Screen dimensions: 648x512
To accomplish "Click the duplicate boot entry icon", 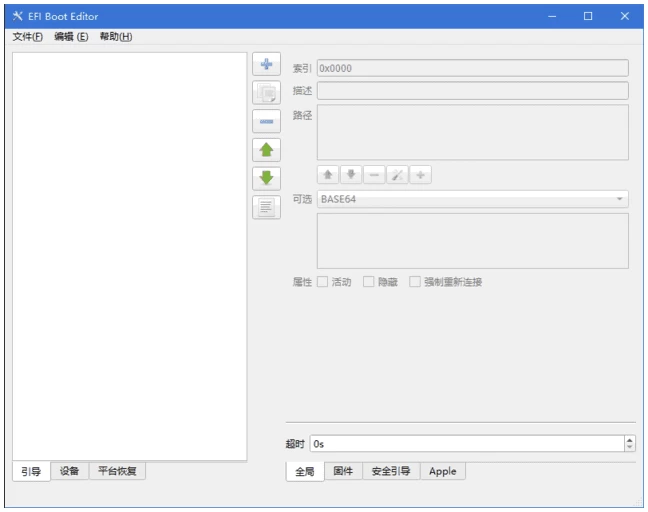I will point(266,94).
